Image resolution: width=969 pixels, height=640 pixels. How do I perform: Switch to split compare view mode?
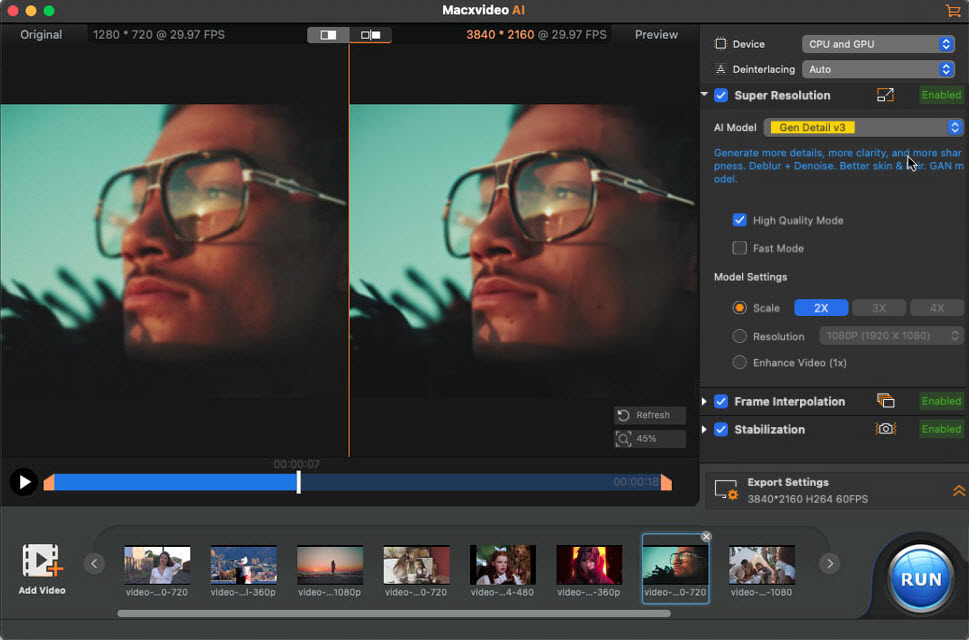[x=370, y=35]
